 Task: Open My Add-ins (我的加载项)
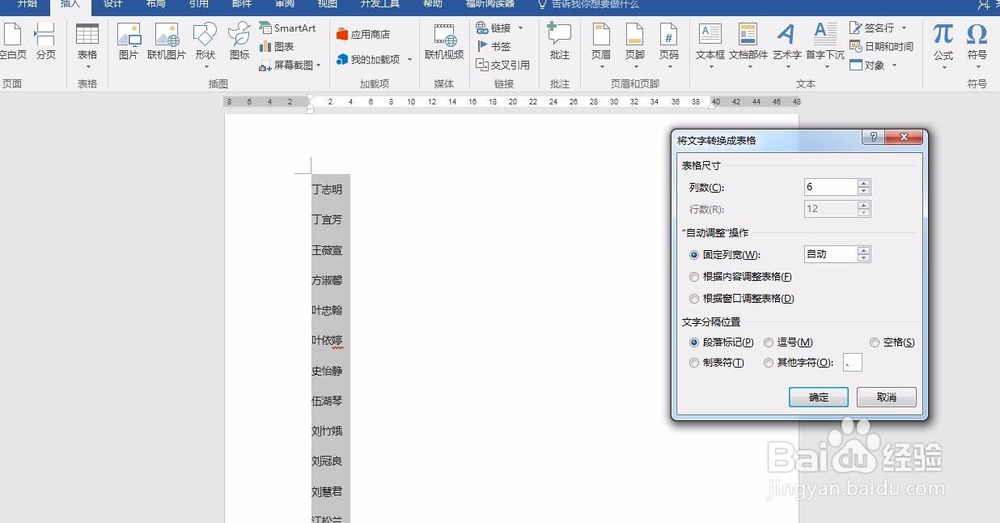368,59
